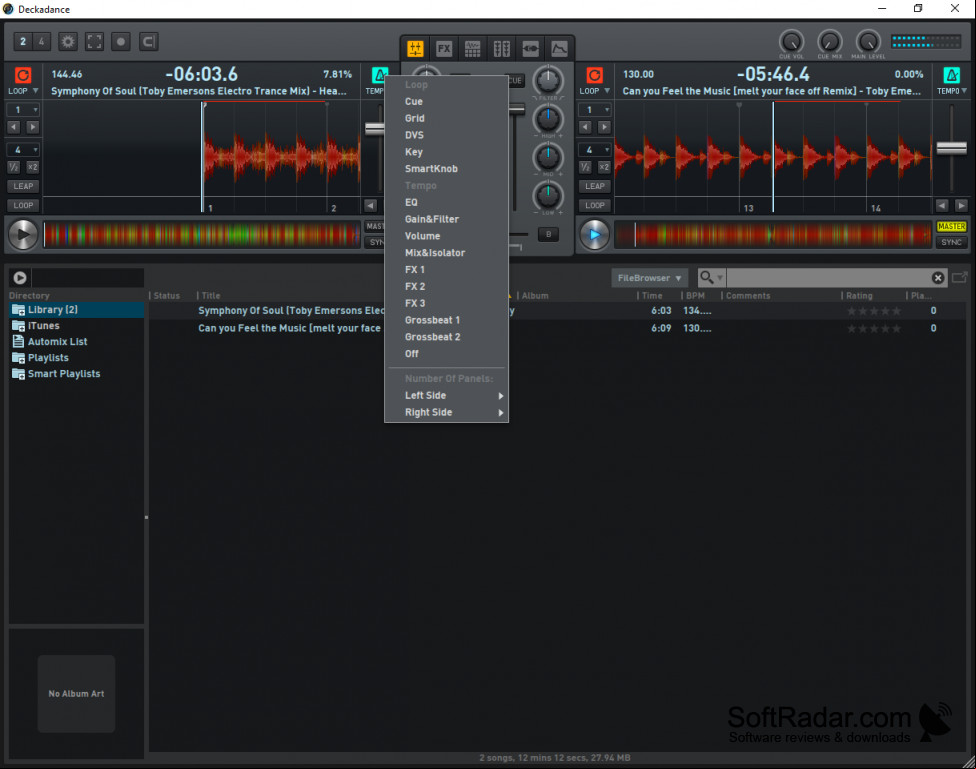Screen dimensions: 976x769
Task: Switch to 2-deck layout
Action: 23,42
